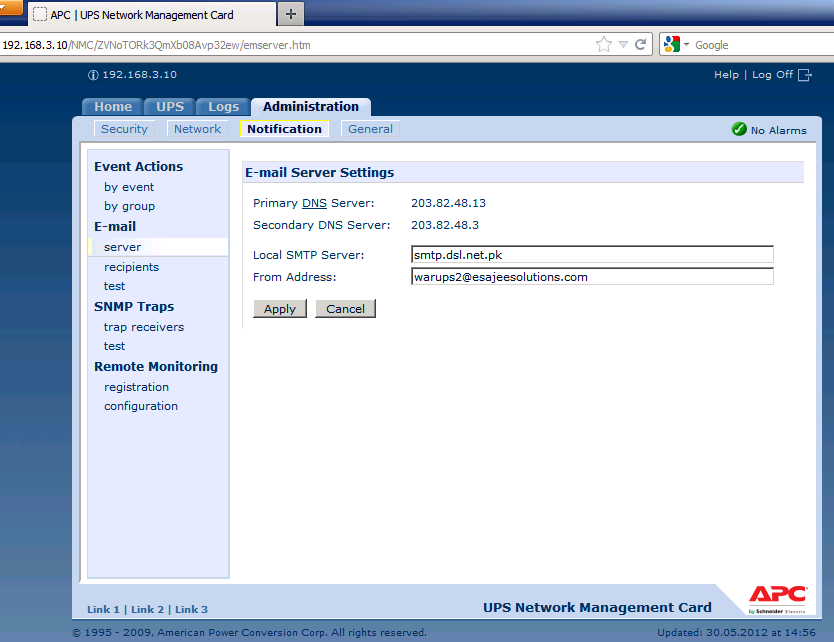
Task: Click the Apply button
Action: (280, 309)
